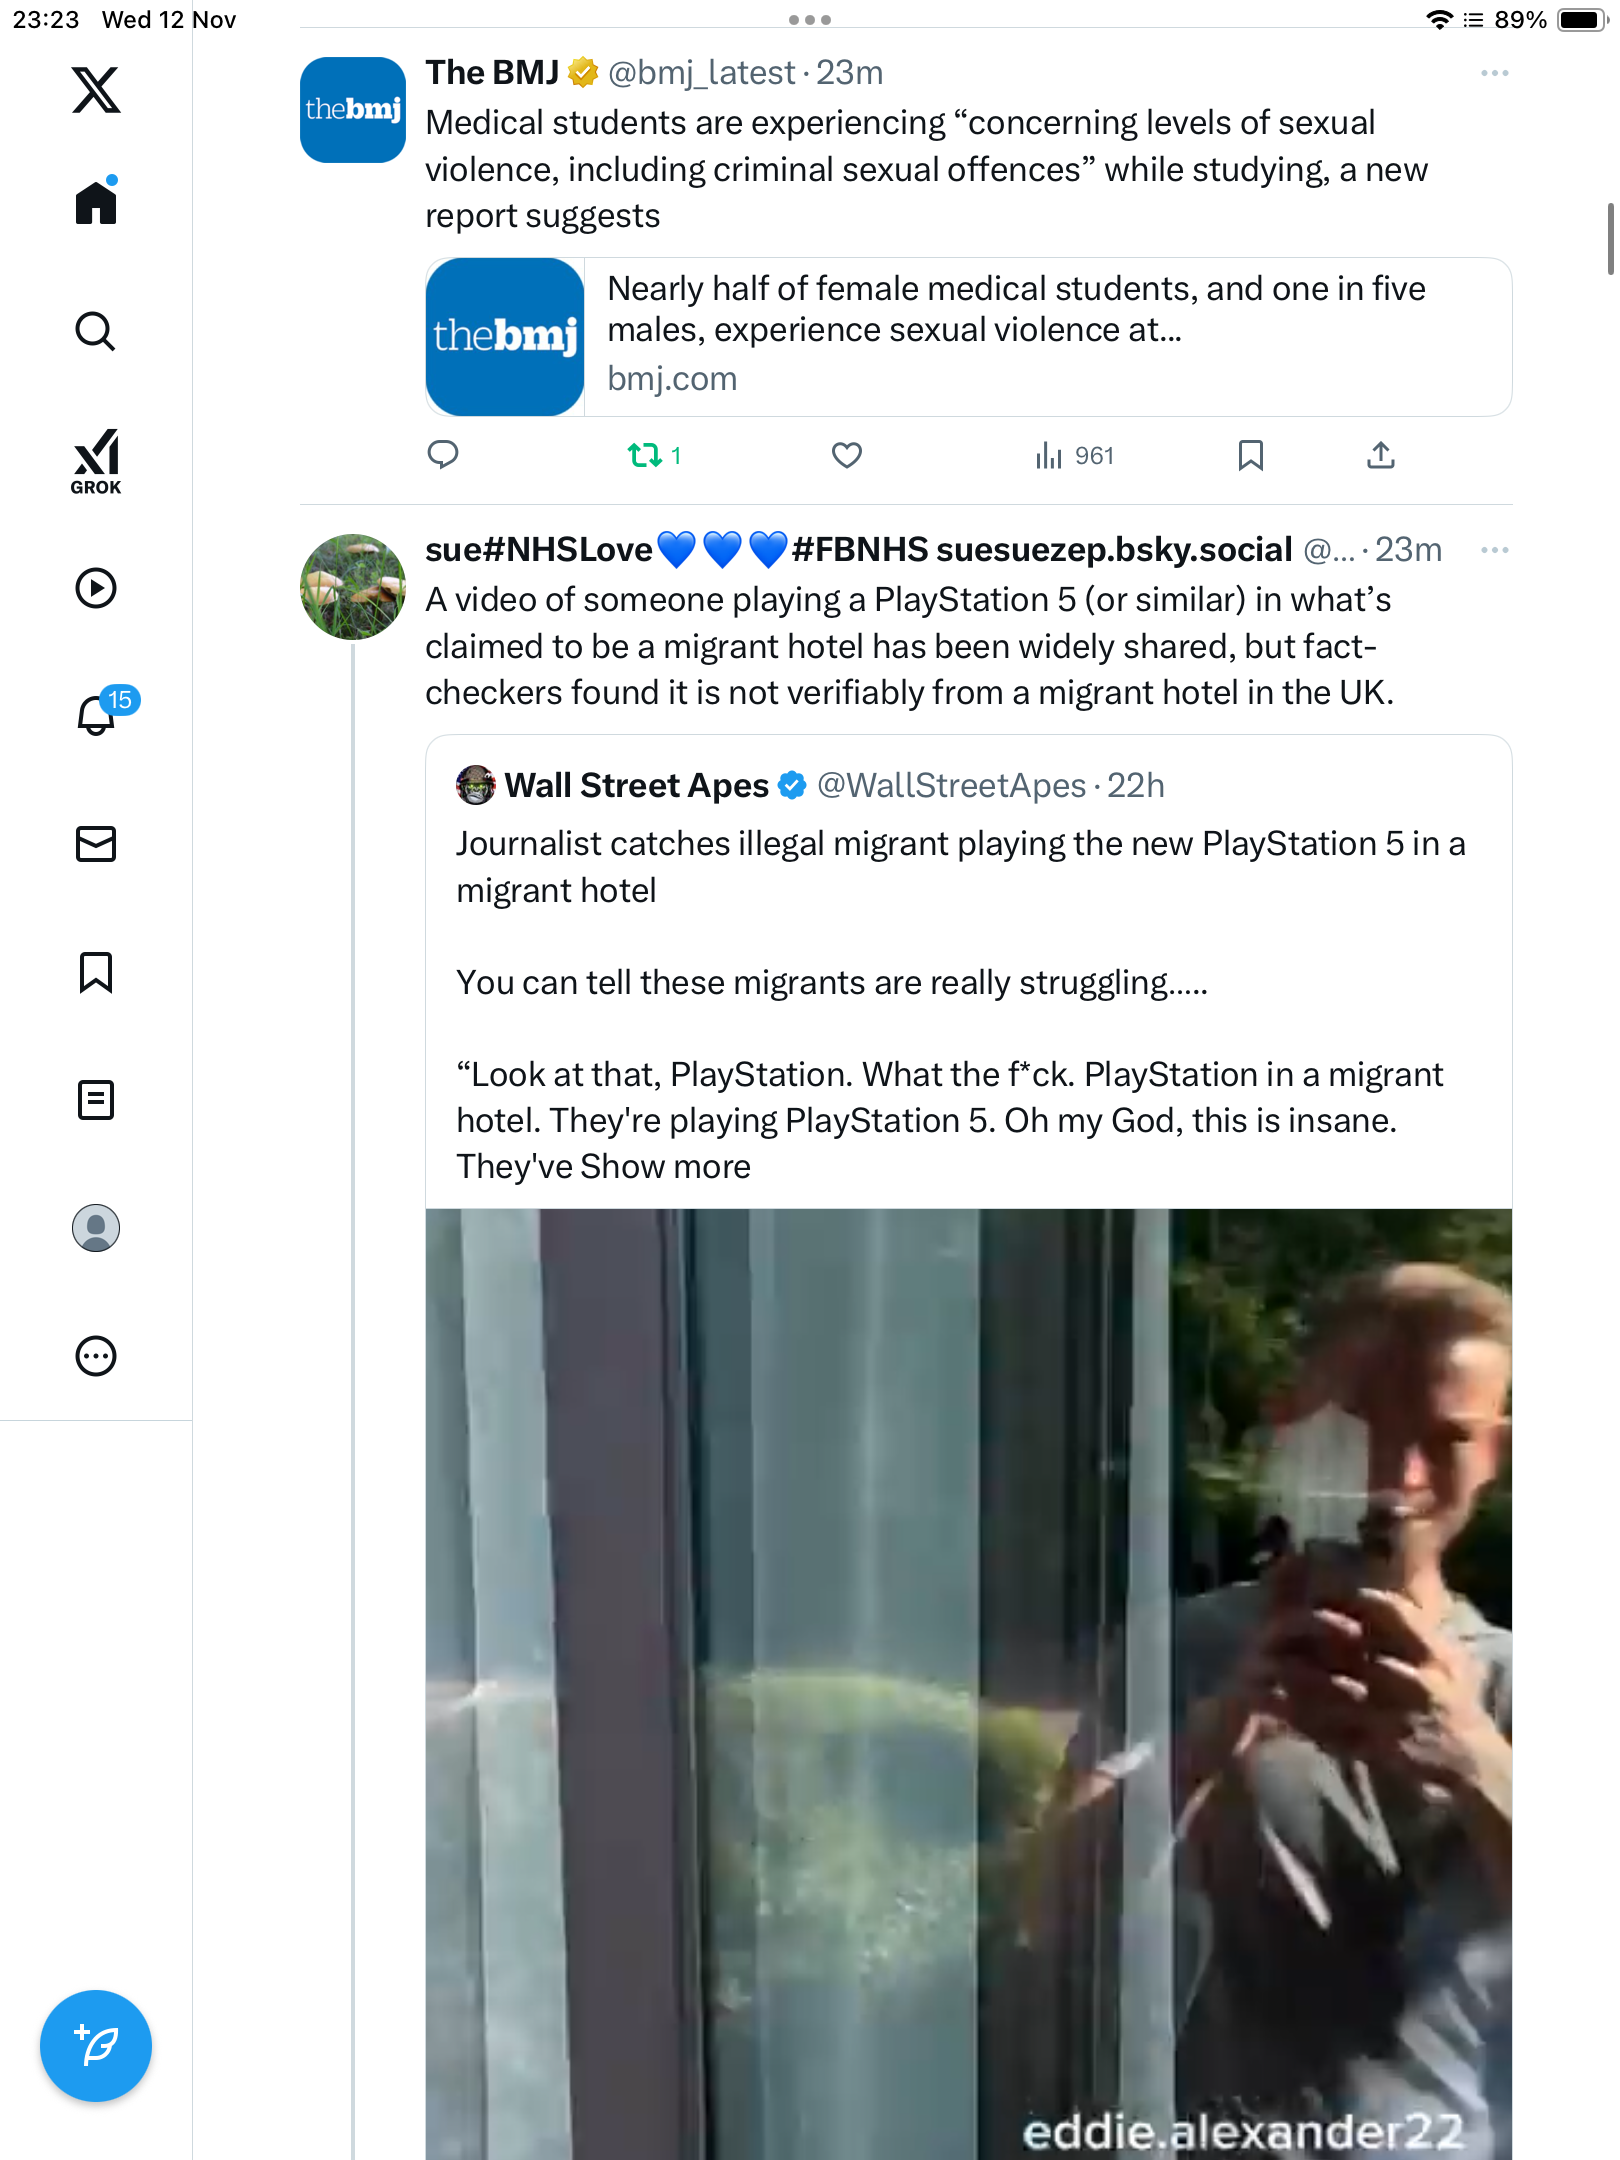
Task: View notifications with 15 badge
Action: click(x=98, y=715)
